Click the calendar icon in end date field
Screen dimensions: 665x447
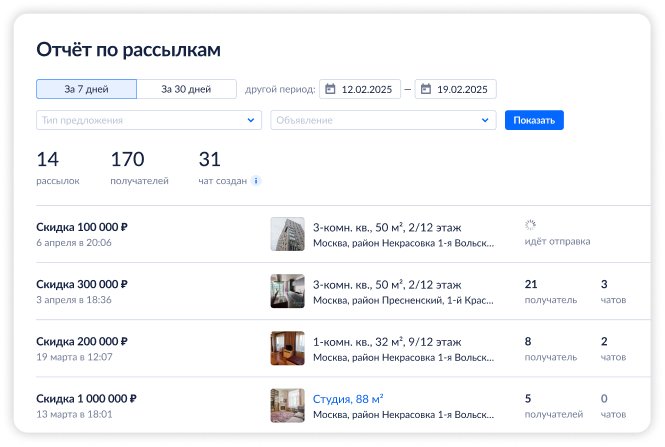[426, 89]
